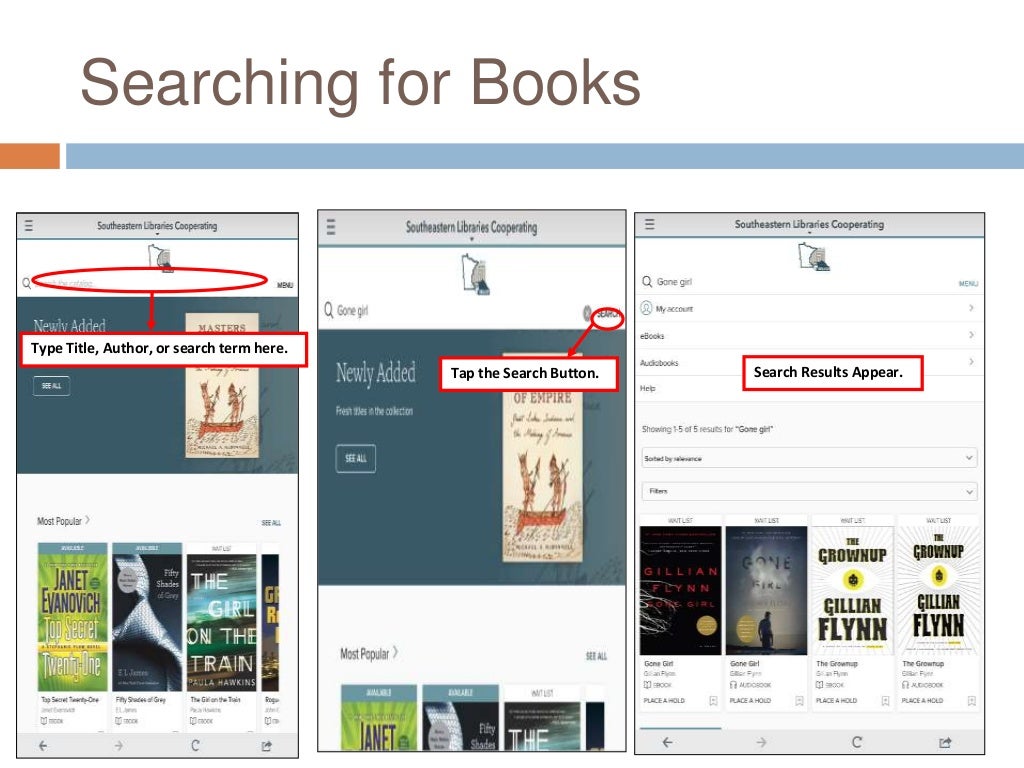Open MENU in the left phone screen
The width and height of the screenshot is (1024, 768).
285,285
